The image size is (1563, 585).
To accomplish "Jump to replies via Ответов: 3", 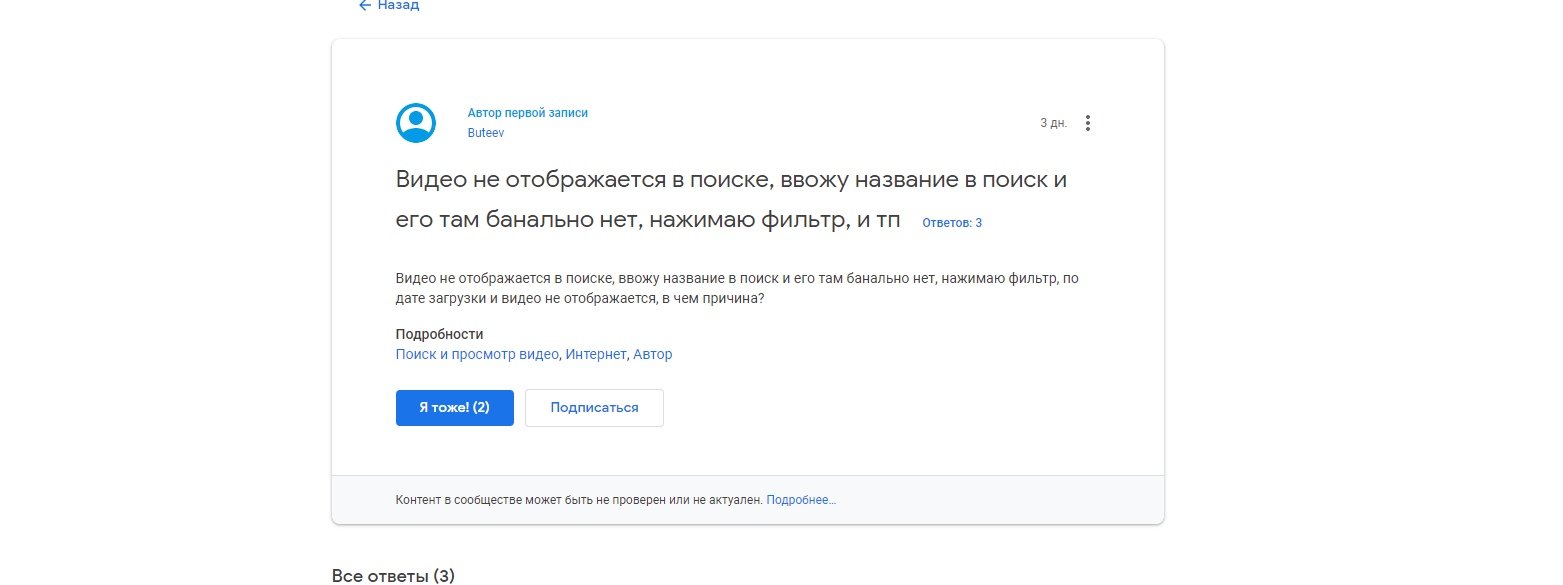I will (951, 223).
